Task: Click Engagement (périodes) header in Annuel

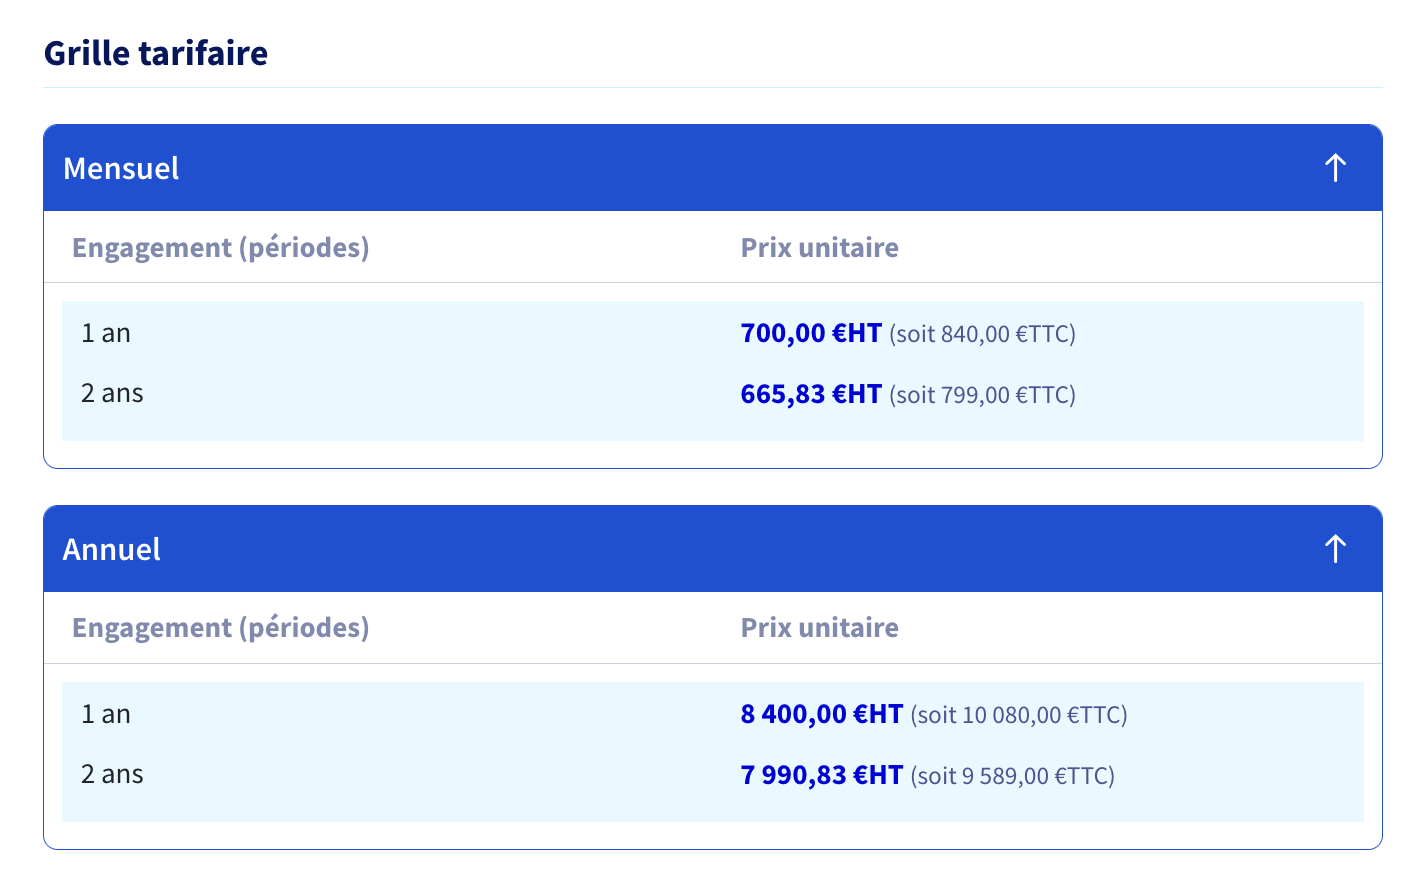Action: tap(221, 628)
